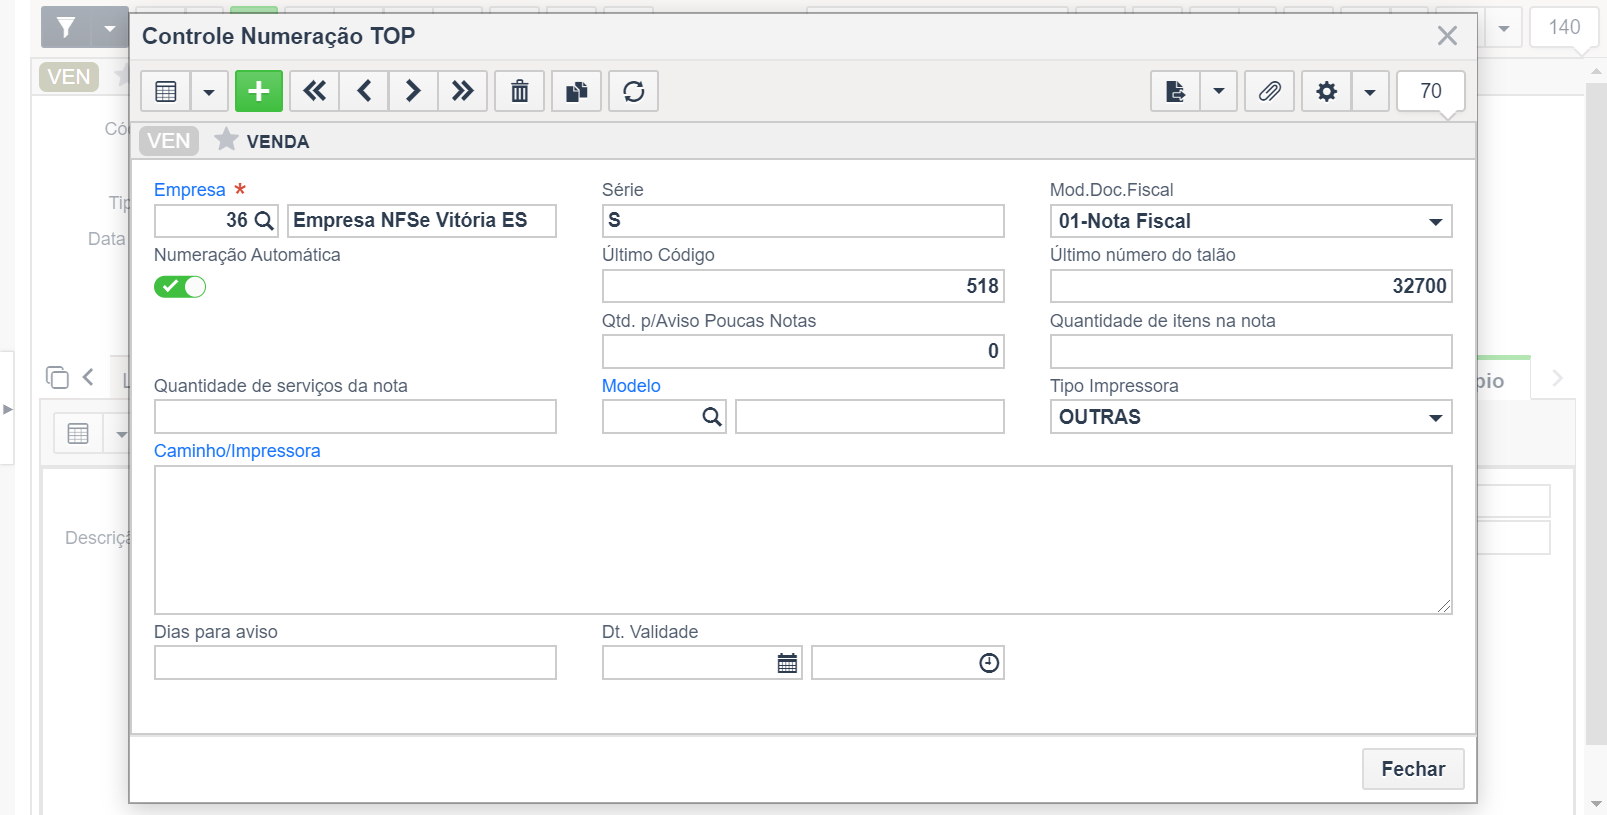1607x815 pixels.
Task: Duplicate the current record
Action: click(577, 91)
